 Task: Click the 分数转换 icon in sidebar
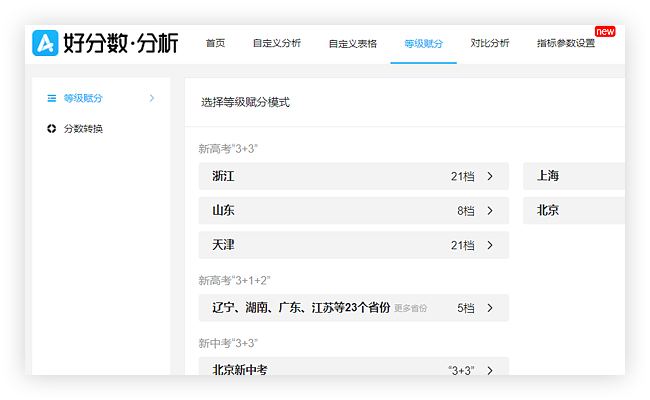tap(52, 128)
